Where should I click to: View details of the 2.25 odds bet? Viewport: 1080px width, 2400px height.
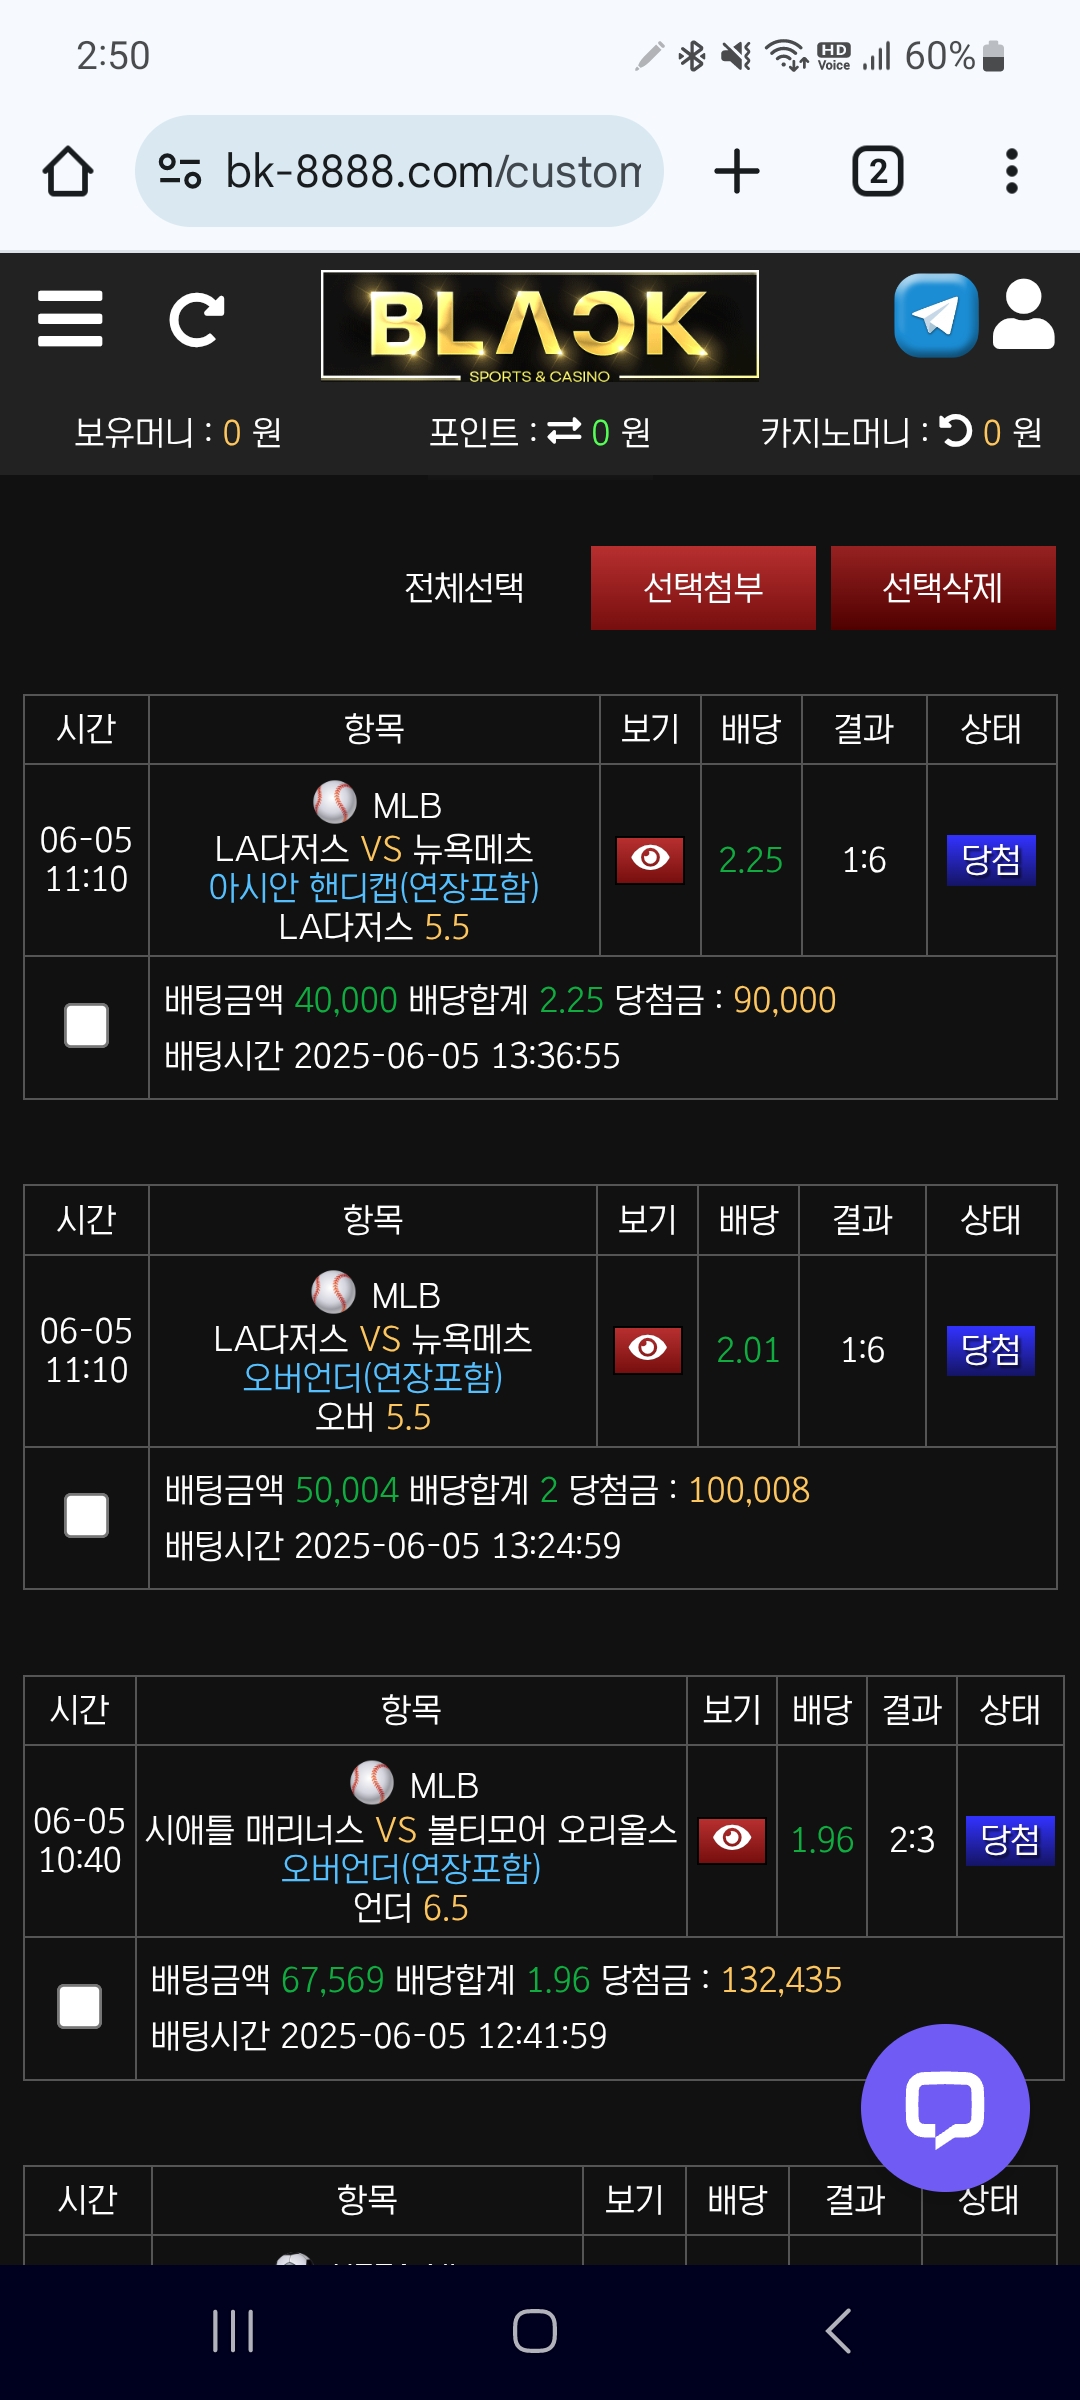[x=650, y=860]
